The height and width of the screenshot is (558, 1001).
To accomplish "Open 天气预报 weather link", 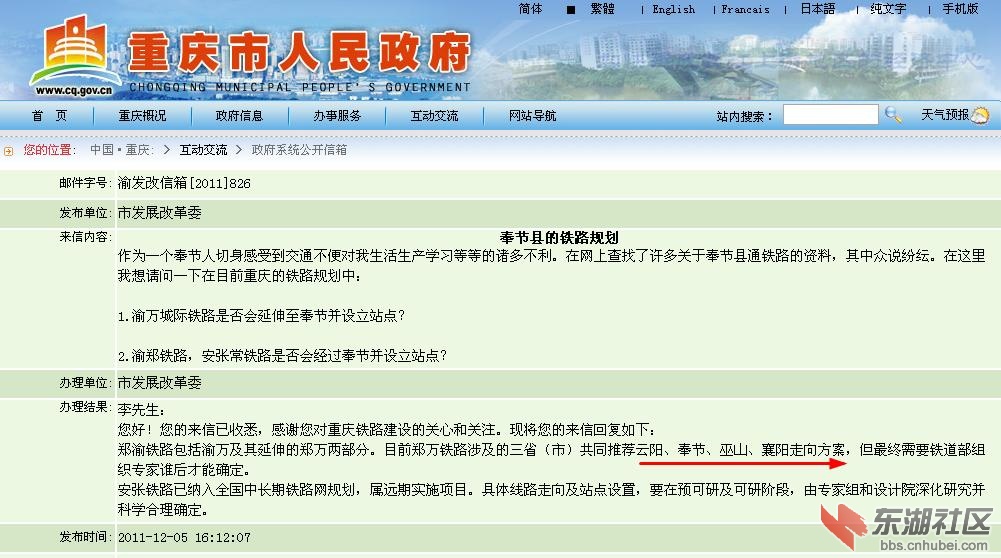I will point(945,115).
